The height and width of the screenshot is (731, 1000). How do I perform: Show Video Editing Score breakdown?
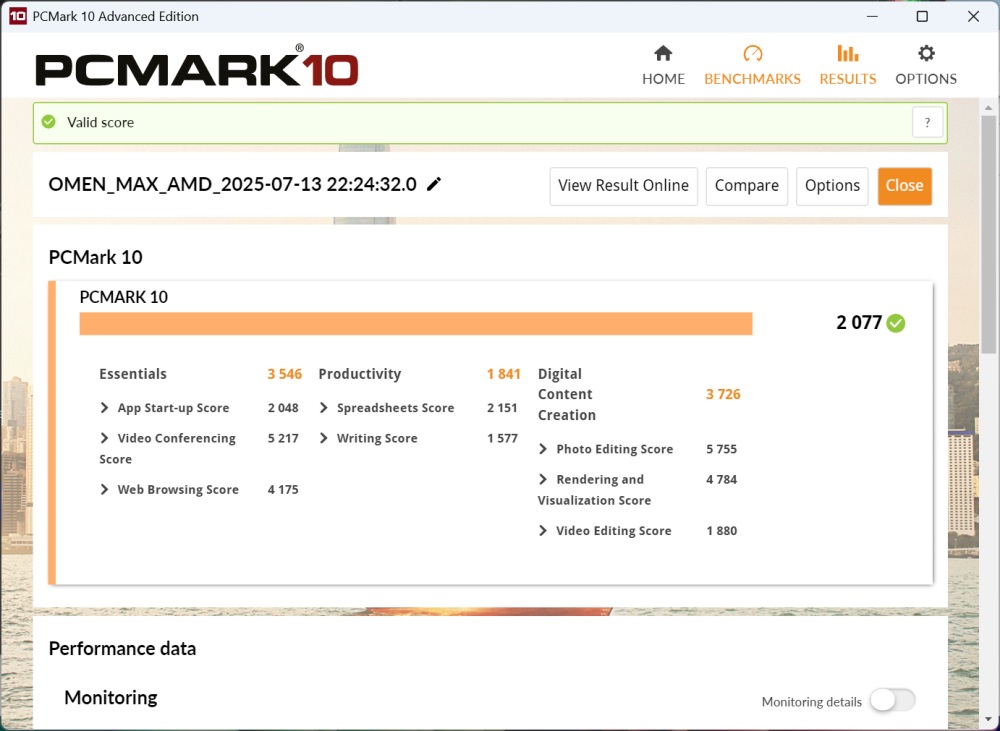coord(544,531)
